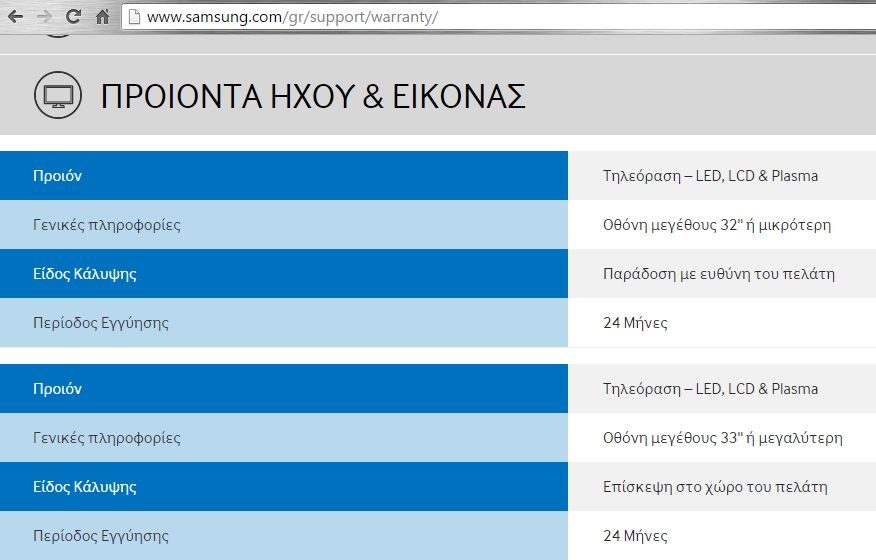
Task: Click the partially visible circular icon at top
Action: pos(58,34)
